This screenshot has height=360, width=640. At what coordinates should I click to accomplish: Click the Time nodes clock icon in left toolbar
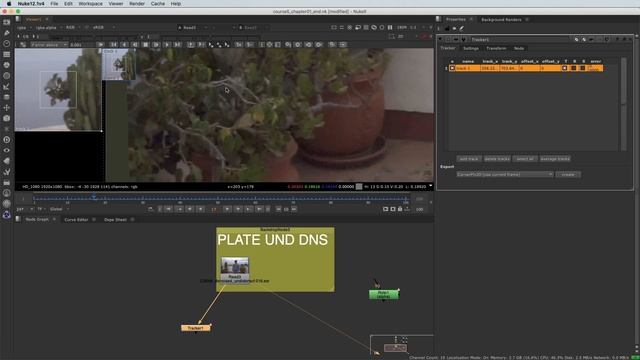pos(7,43)
